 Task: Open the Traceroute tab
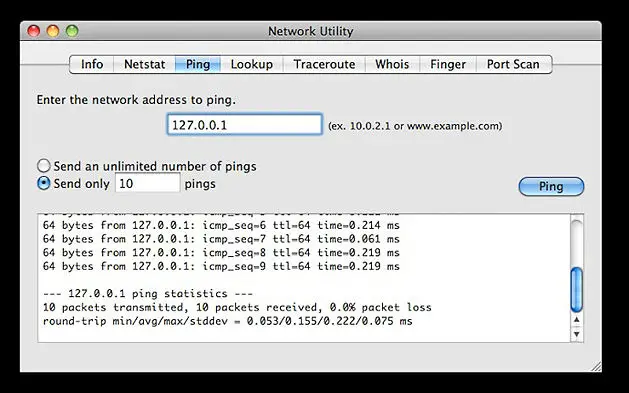click(324, 65)
